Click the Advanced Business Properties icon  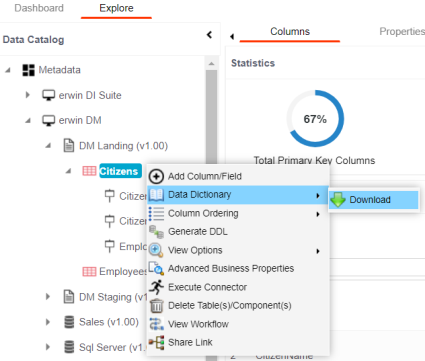pos(156,268)
